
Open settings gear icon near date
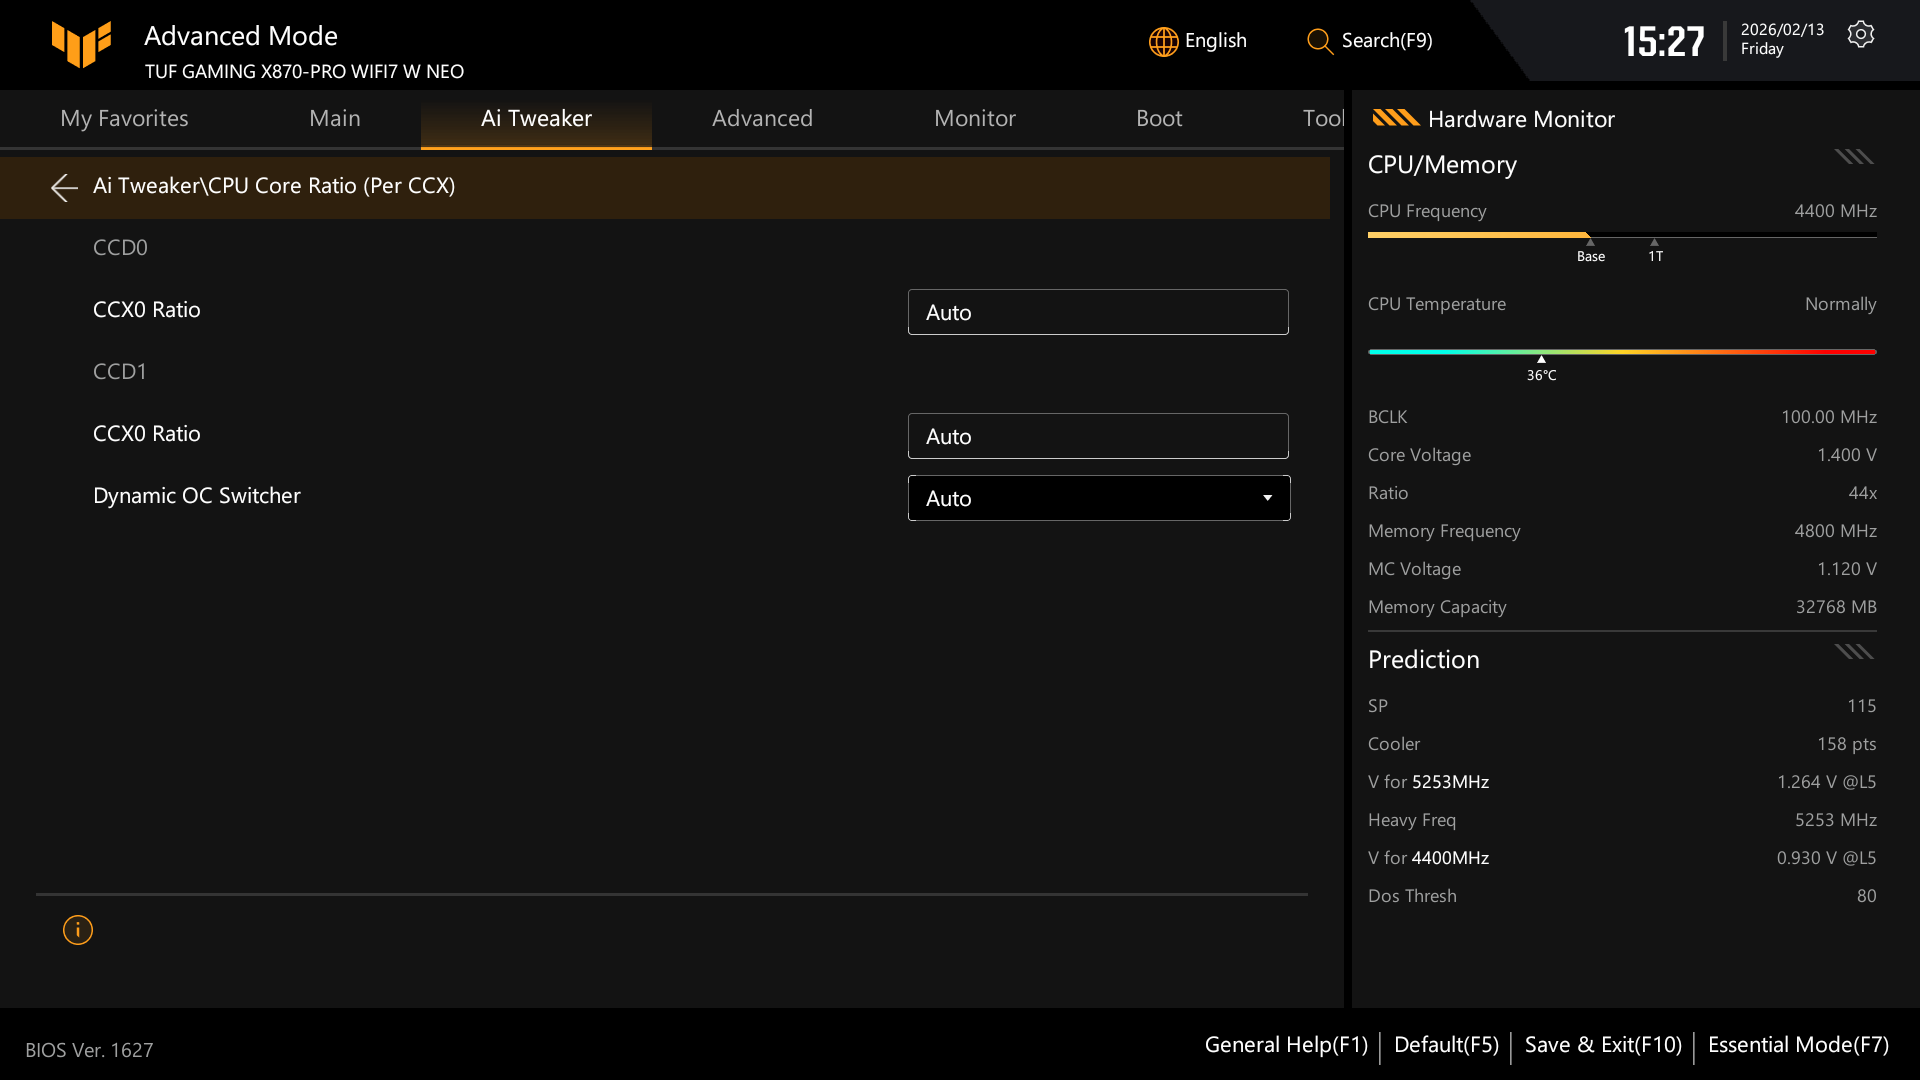coord(1860,35)
